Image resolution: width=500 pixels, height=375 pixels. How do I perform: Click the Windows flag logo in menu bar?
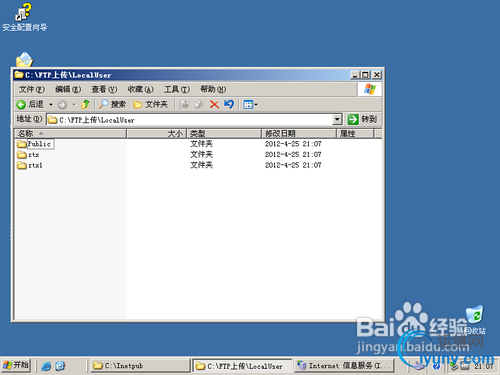pos(370,89)
